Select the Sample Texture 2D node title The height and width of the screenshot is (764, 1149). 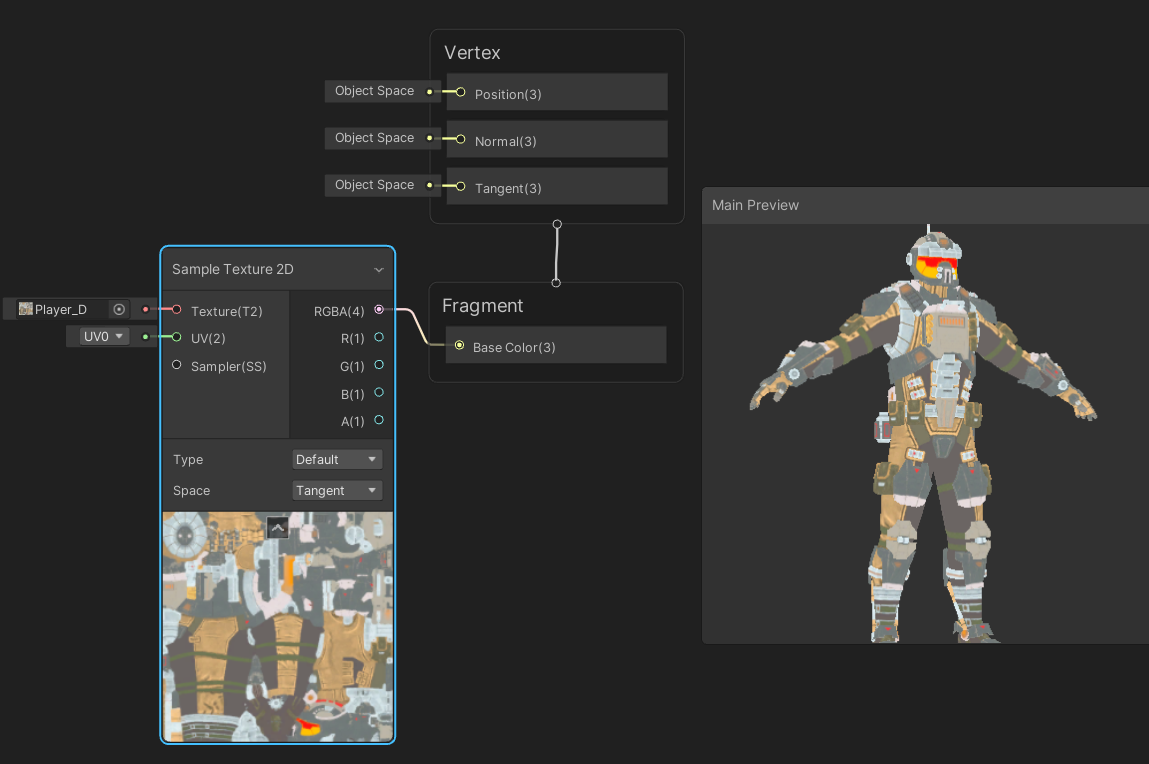pos(233,270)
